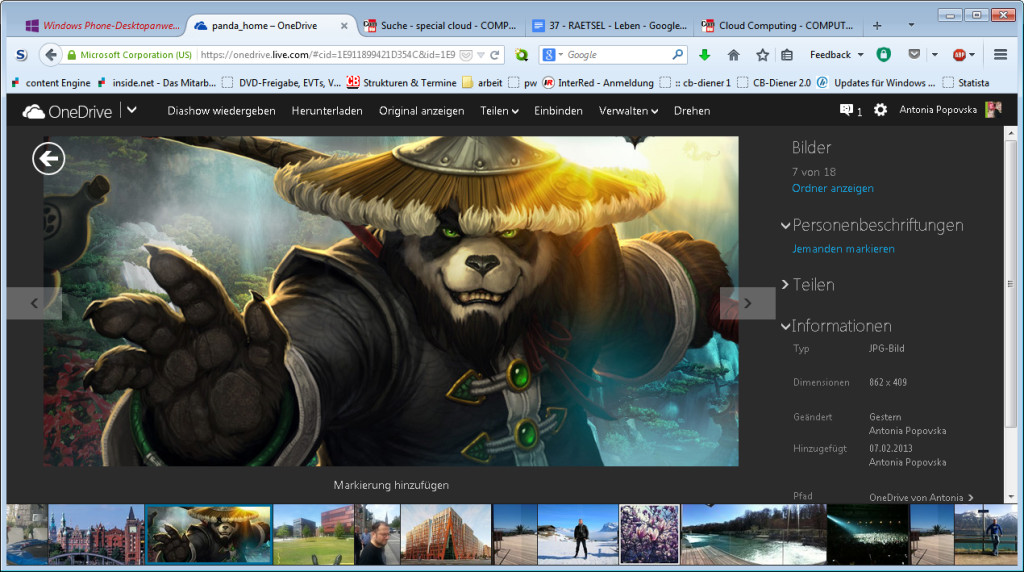Viewport: 1024px width, 572px height.
Task: Open the list all tabs dropdown arrow
Action: pyautogui.click(x=911, y=25)
